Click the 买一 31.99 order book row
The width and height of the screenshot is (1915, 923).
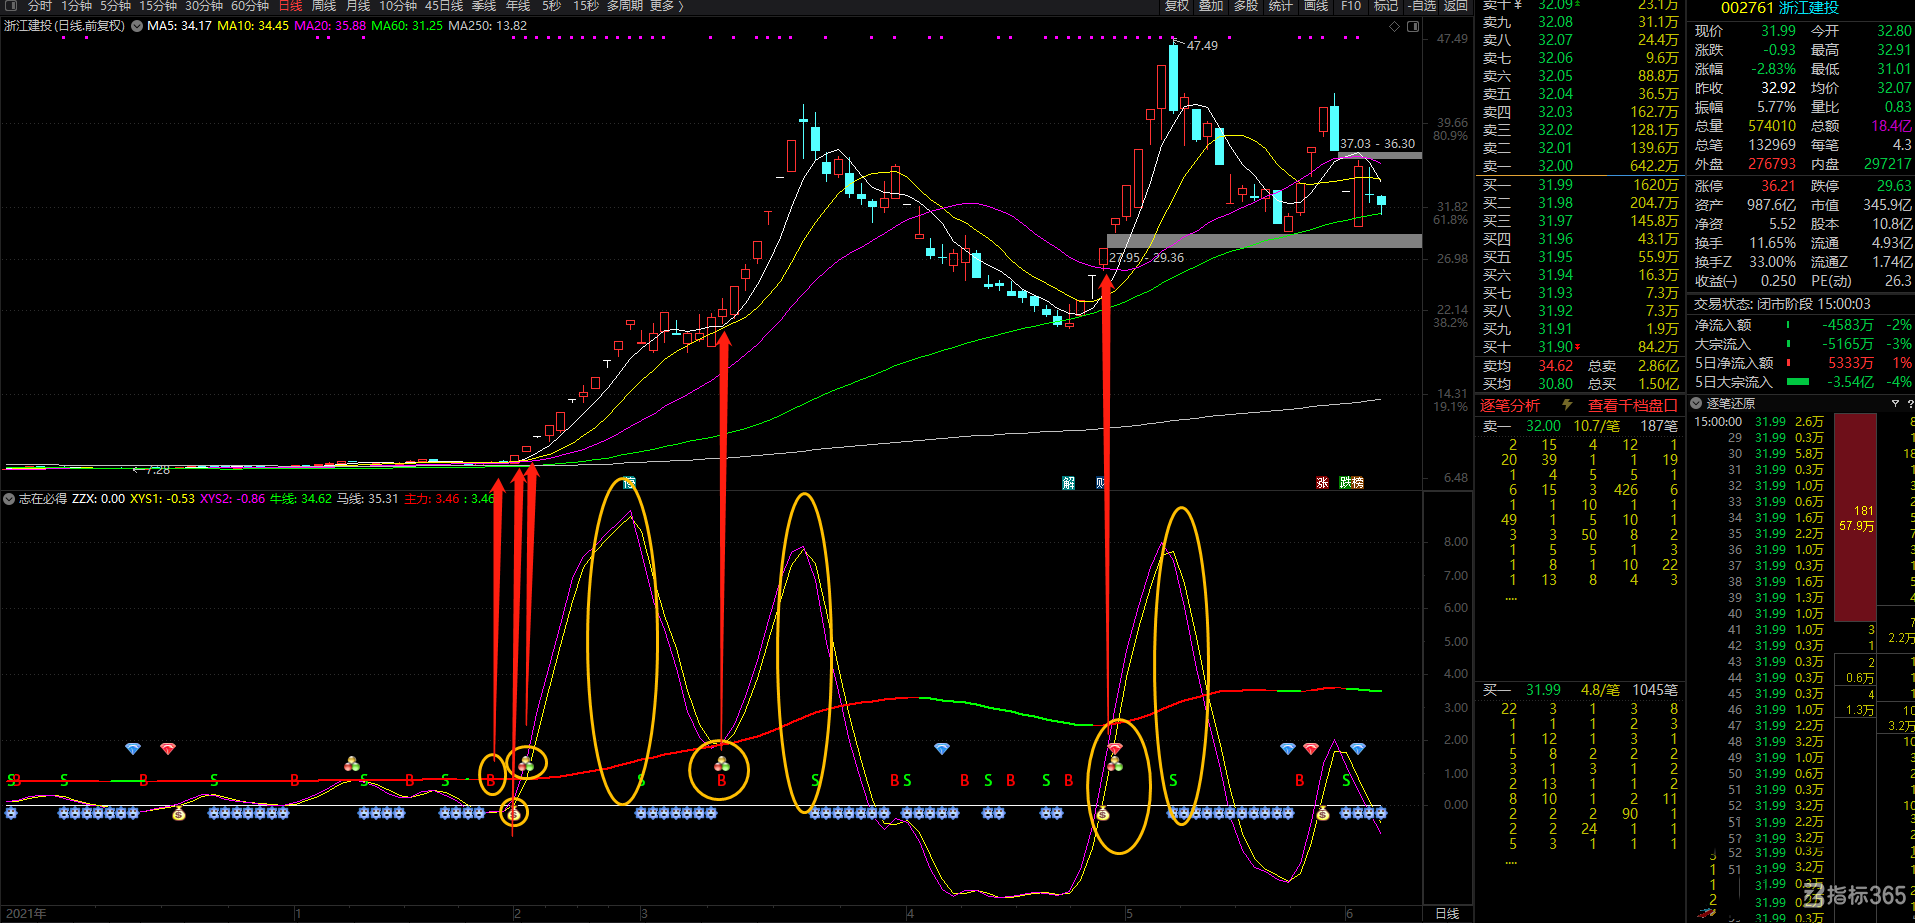coord(1580,185)
